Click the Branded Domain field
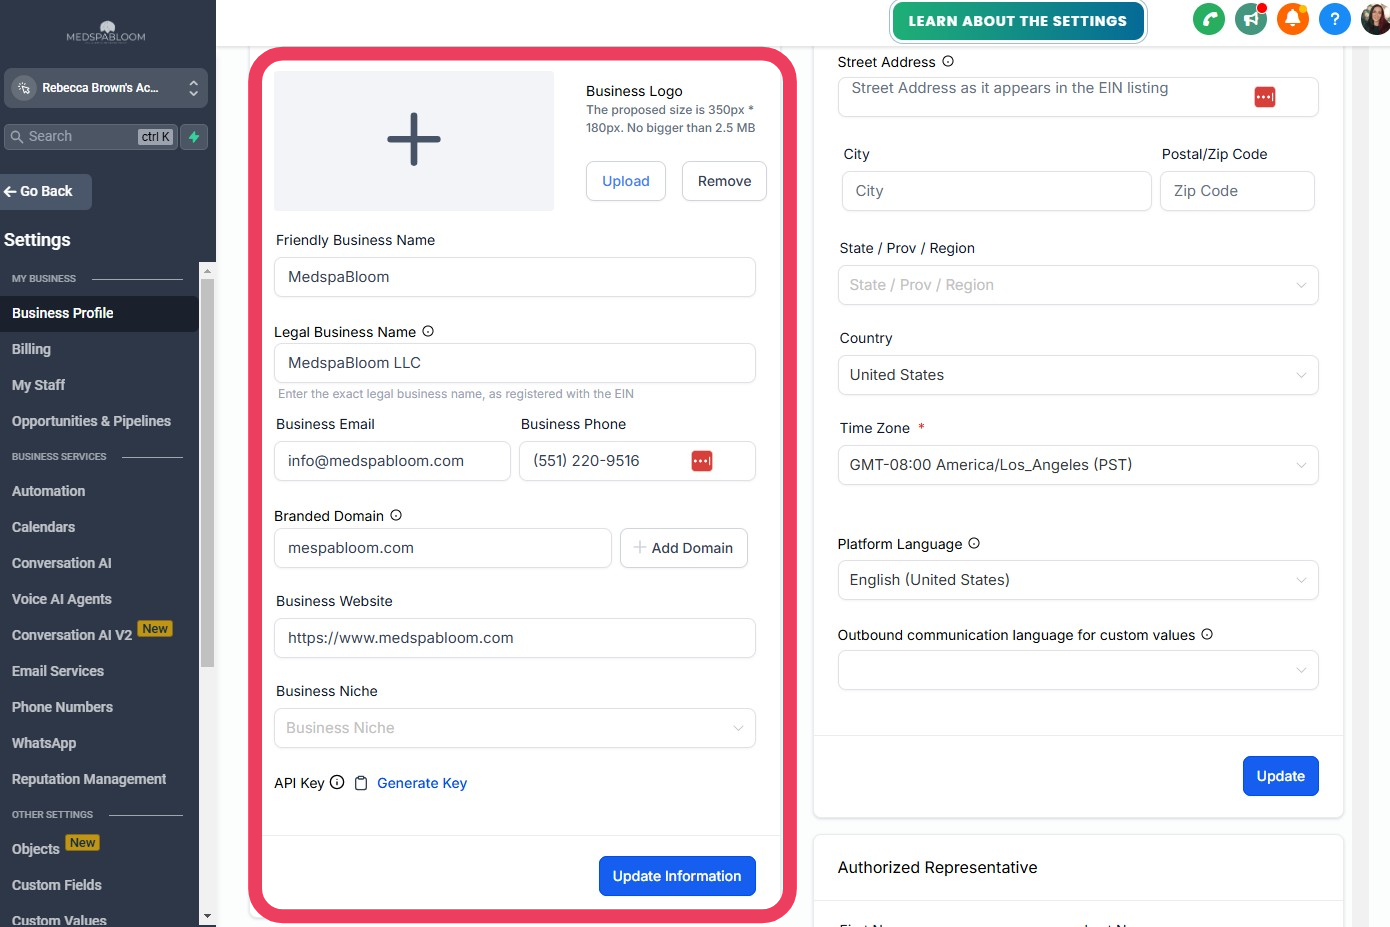Image resolution: width=1390 pixels, height=927 pixels. (443, 548)
